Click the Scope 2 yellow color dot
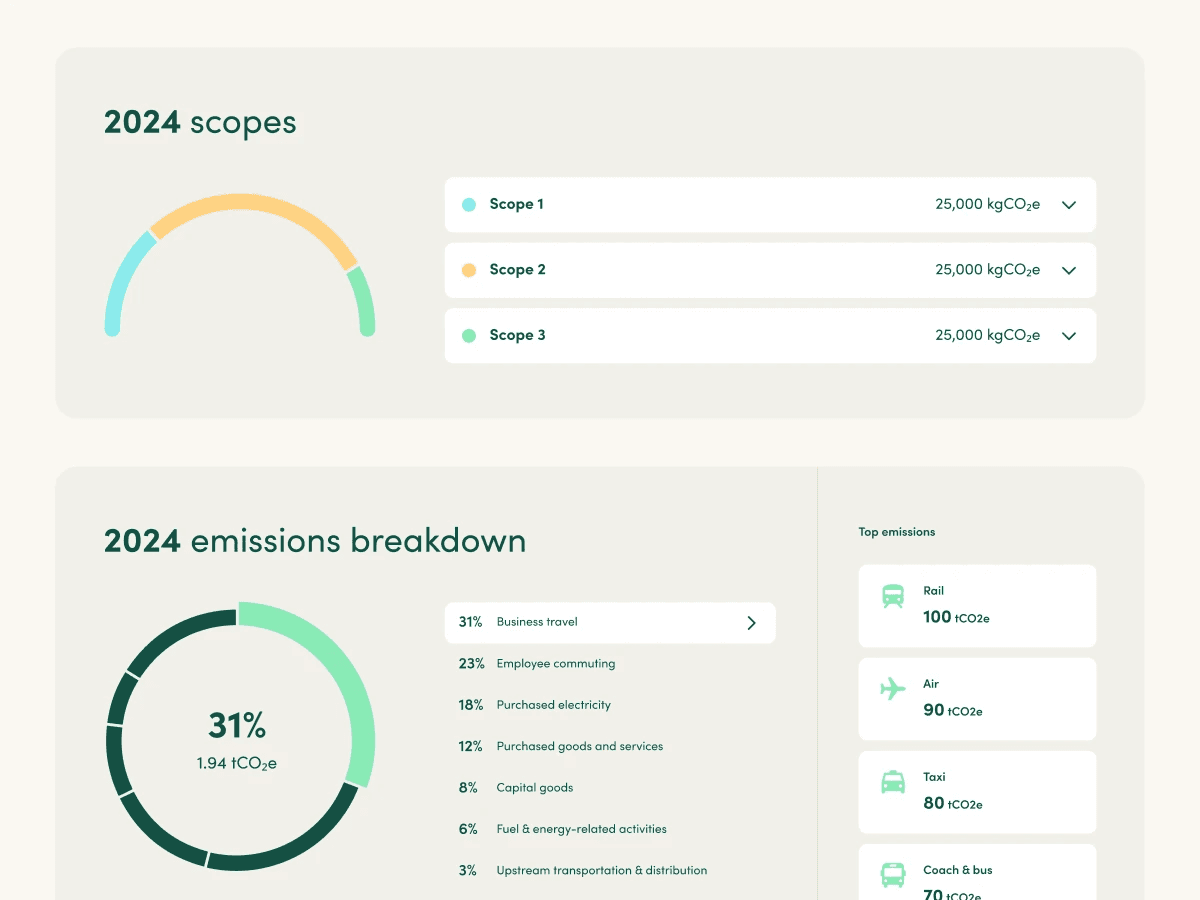1200x900 pixels. pyautogui.click(x=467, y=270)
